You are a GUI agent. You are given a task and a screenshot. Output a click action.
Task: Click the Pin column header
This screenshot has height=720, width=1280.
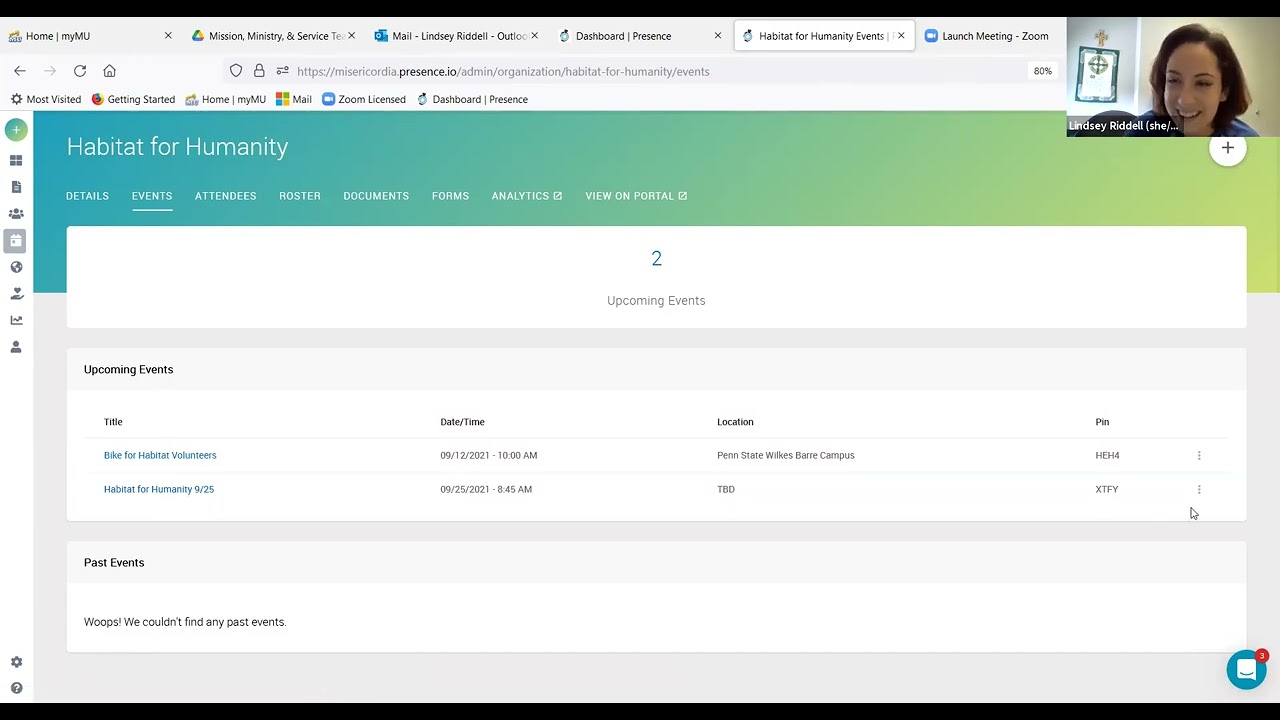point(1102,422)
